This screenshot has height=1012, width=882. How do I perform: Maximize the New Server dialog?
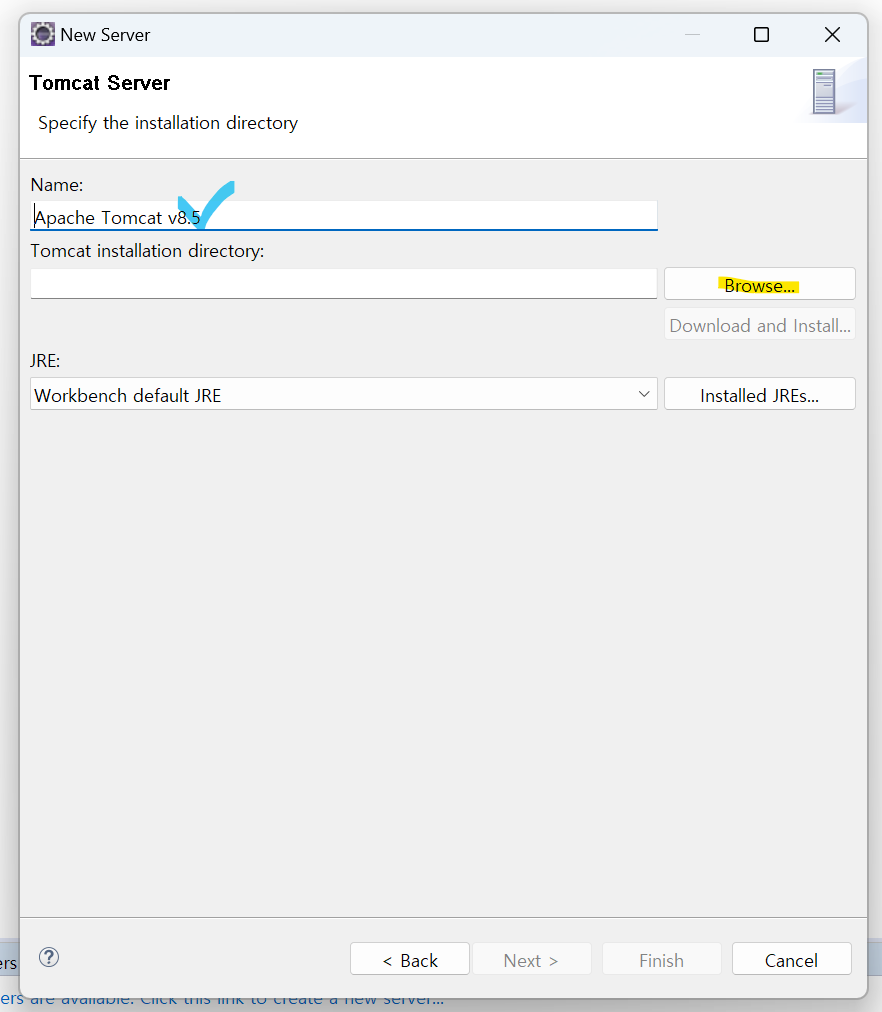[761, 34]
